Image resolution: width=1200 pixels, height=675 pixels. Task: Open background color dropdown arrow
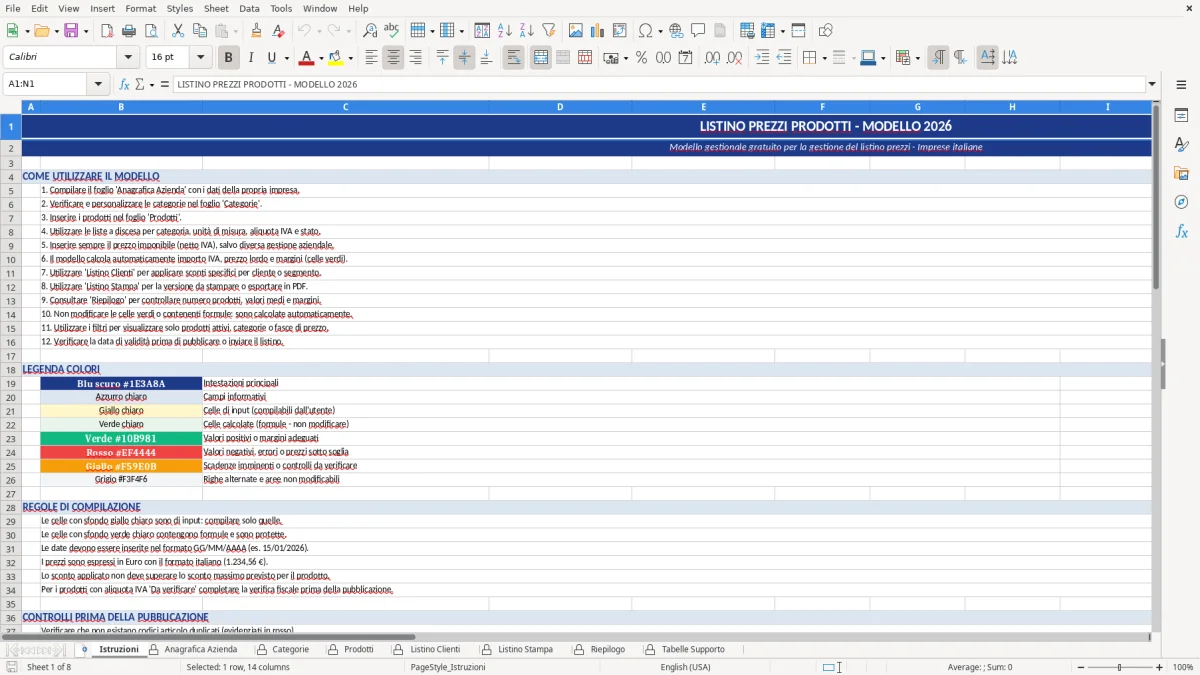point(350,58)
